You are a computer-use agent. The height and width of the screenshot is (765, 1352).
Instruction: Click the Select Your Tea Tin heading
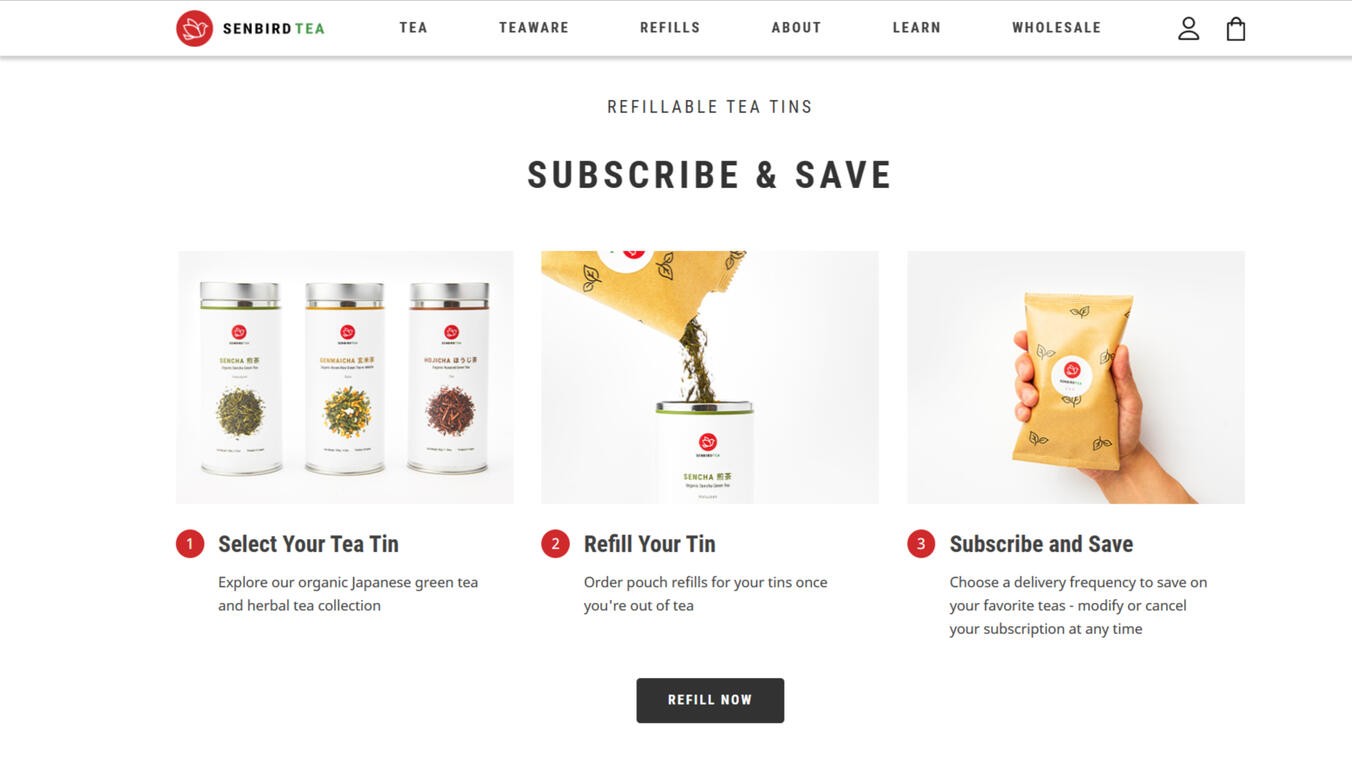(x=308, y=544)
